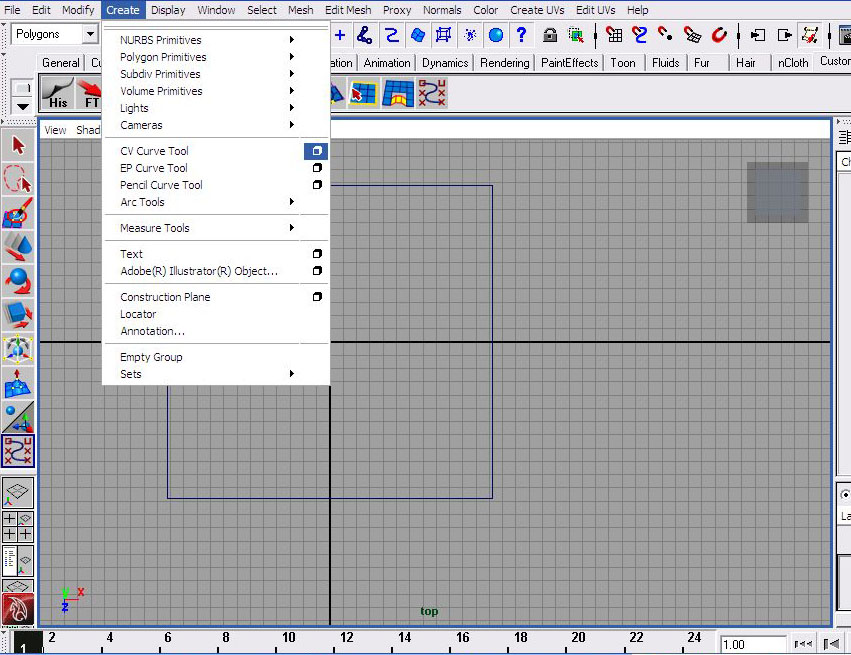Toggle the surfaces selection mask
The width and height of the screenshot is (851, 655).
coord(417,35)
